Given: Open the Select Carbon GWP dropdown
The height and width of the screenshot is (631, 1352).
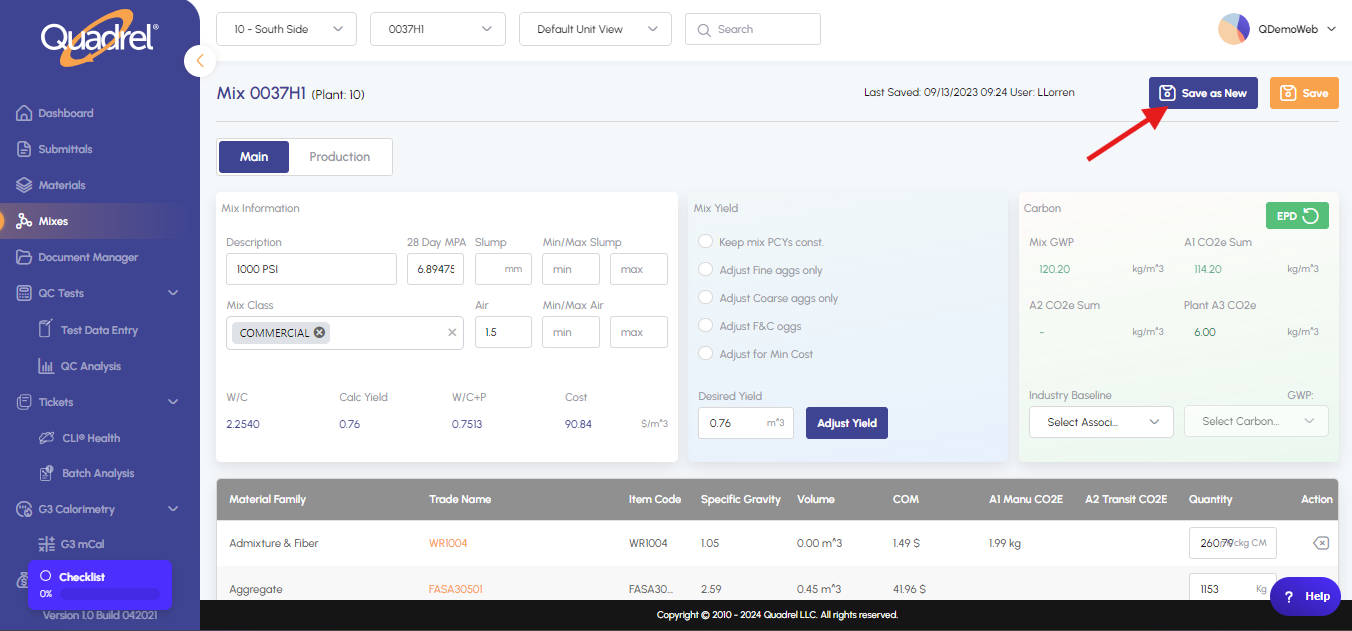Looking at the screenshot, I should coord(1256,422).
